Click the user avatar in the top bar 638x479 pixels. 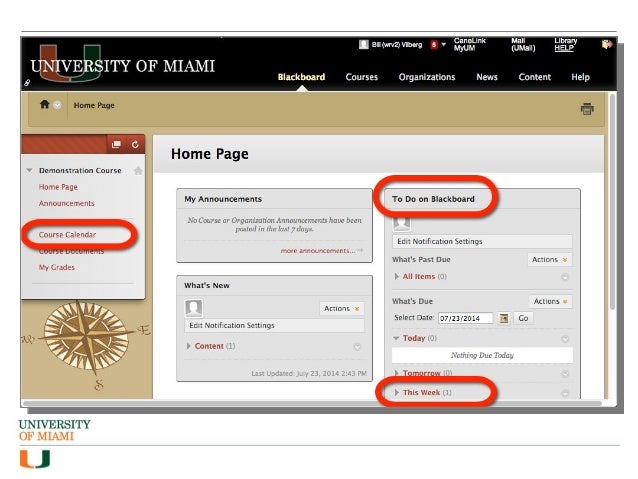pos(364,44)
